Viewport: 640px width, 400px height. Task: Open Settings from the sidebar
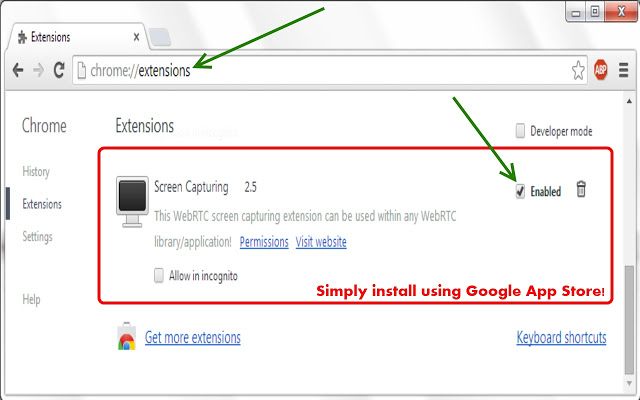37,236
